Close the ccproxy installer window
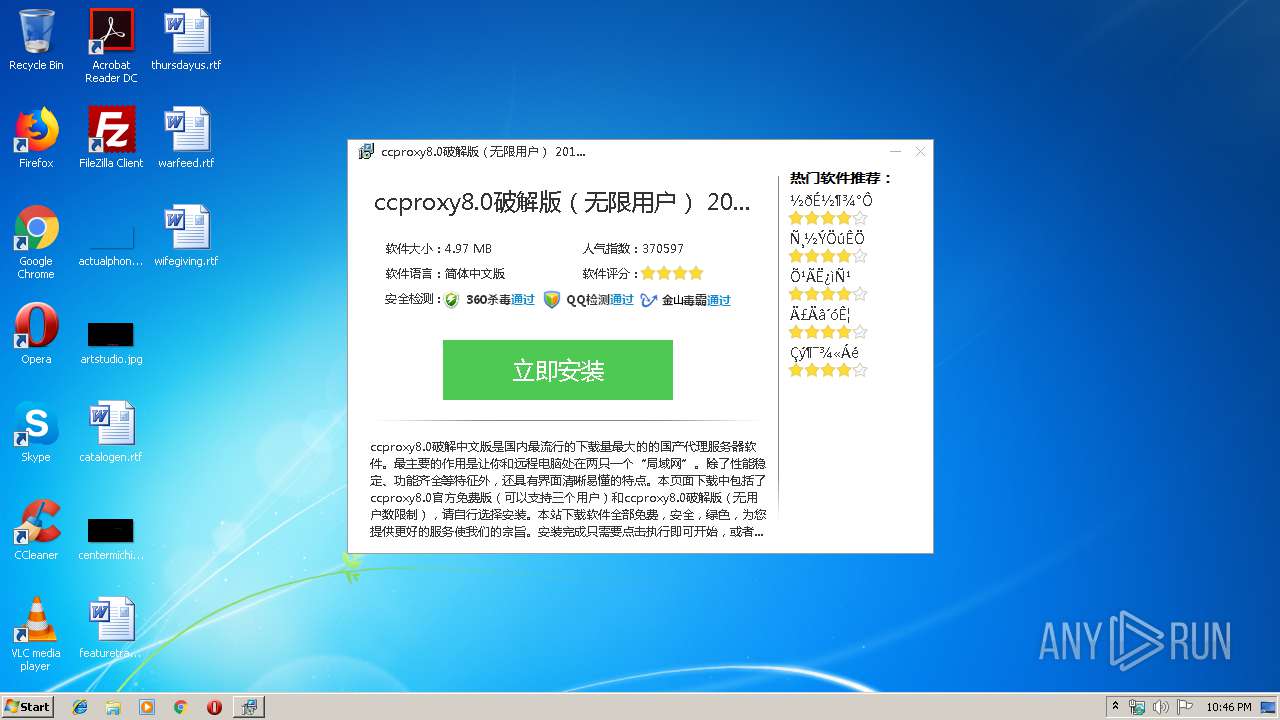Screen dimensions: 1280x720 coord(920,151)
